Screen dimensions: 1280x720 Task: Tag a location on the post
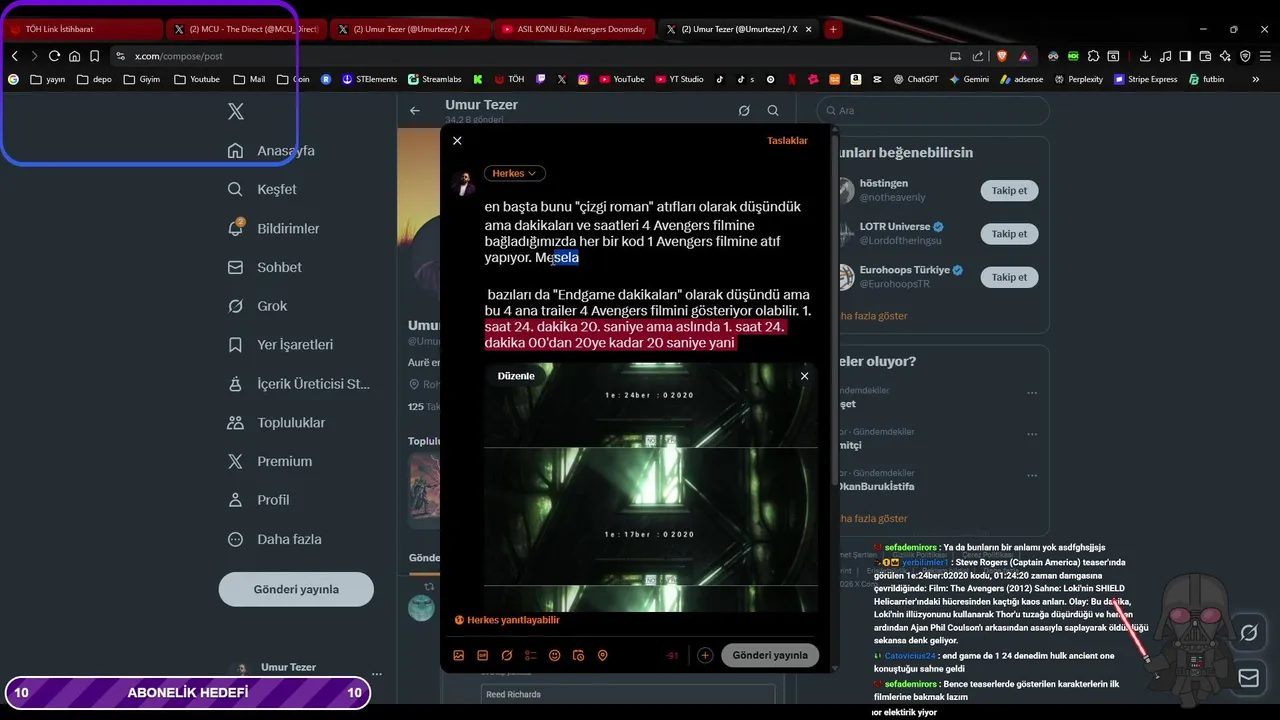coord(603,655)
